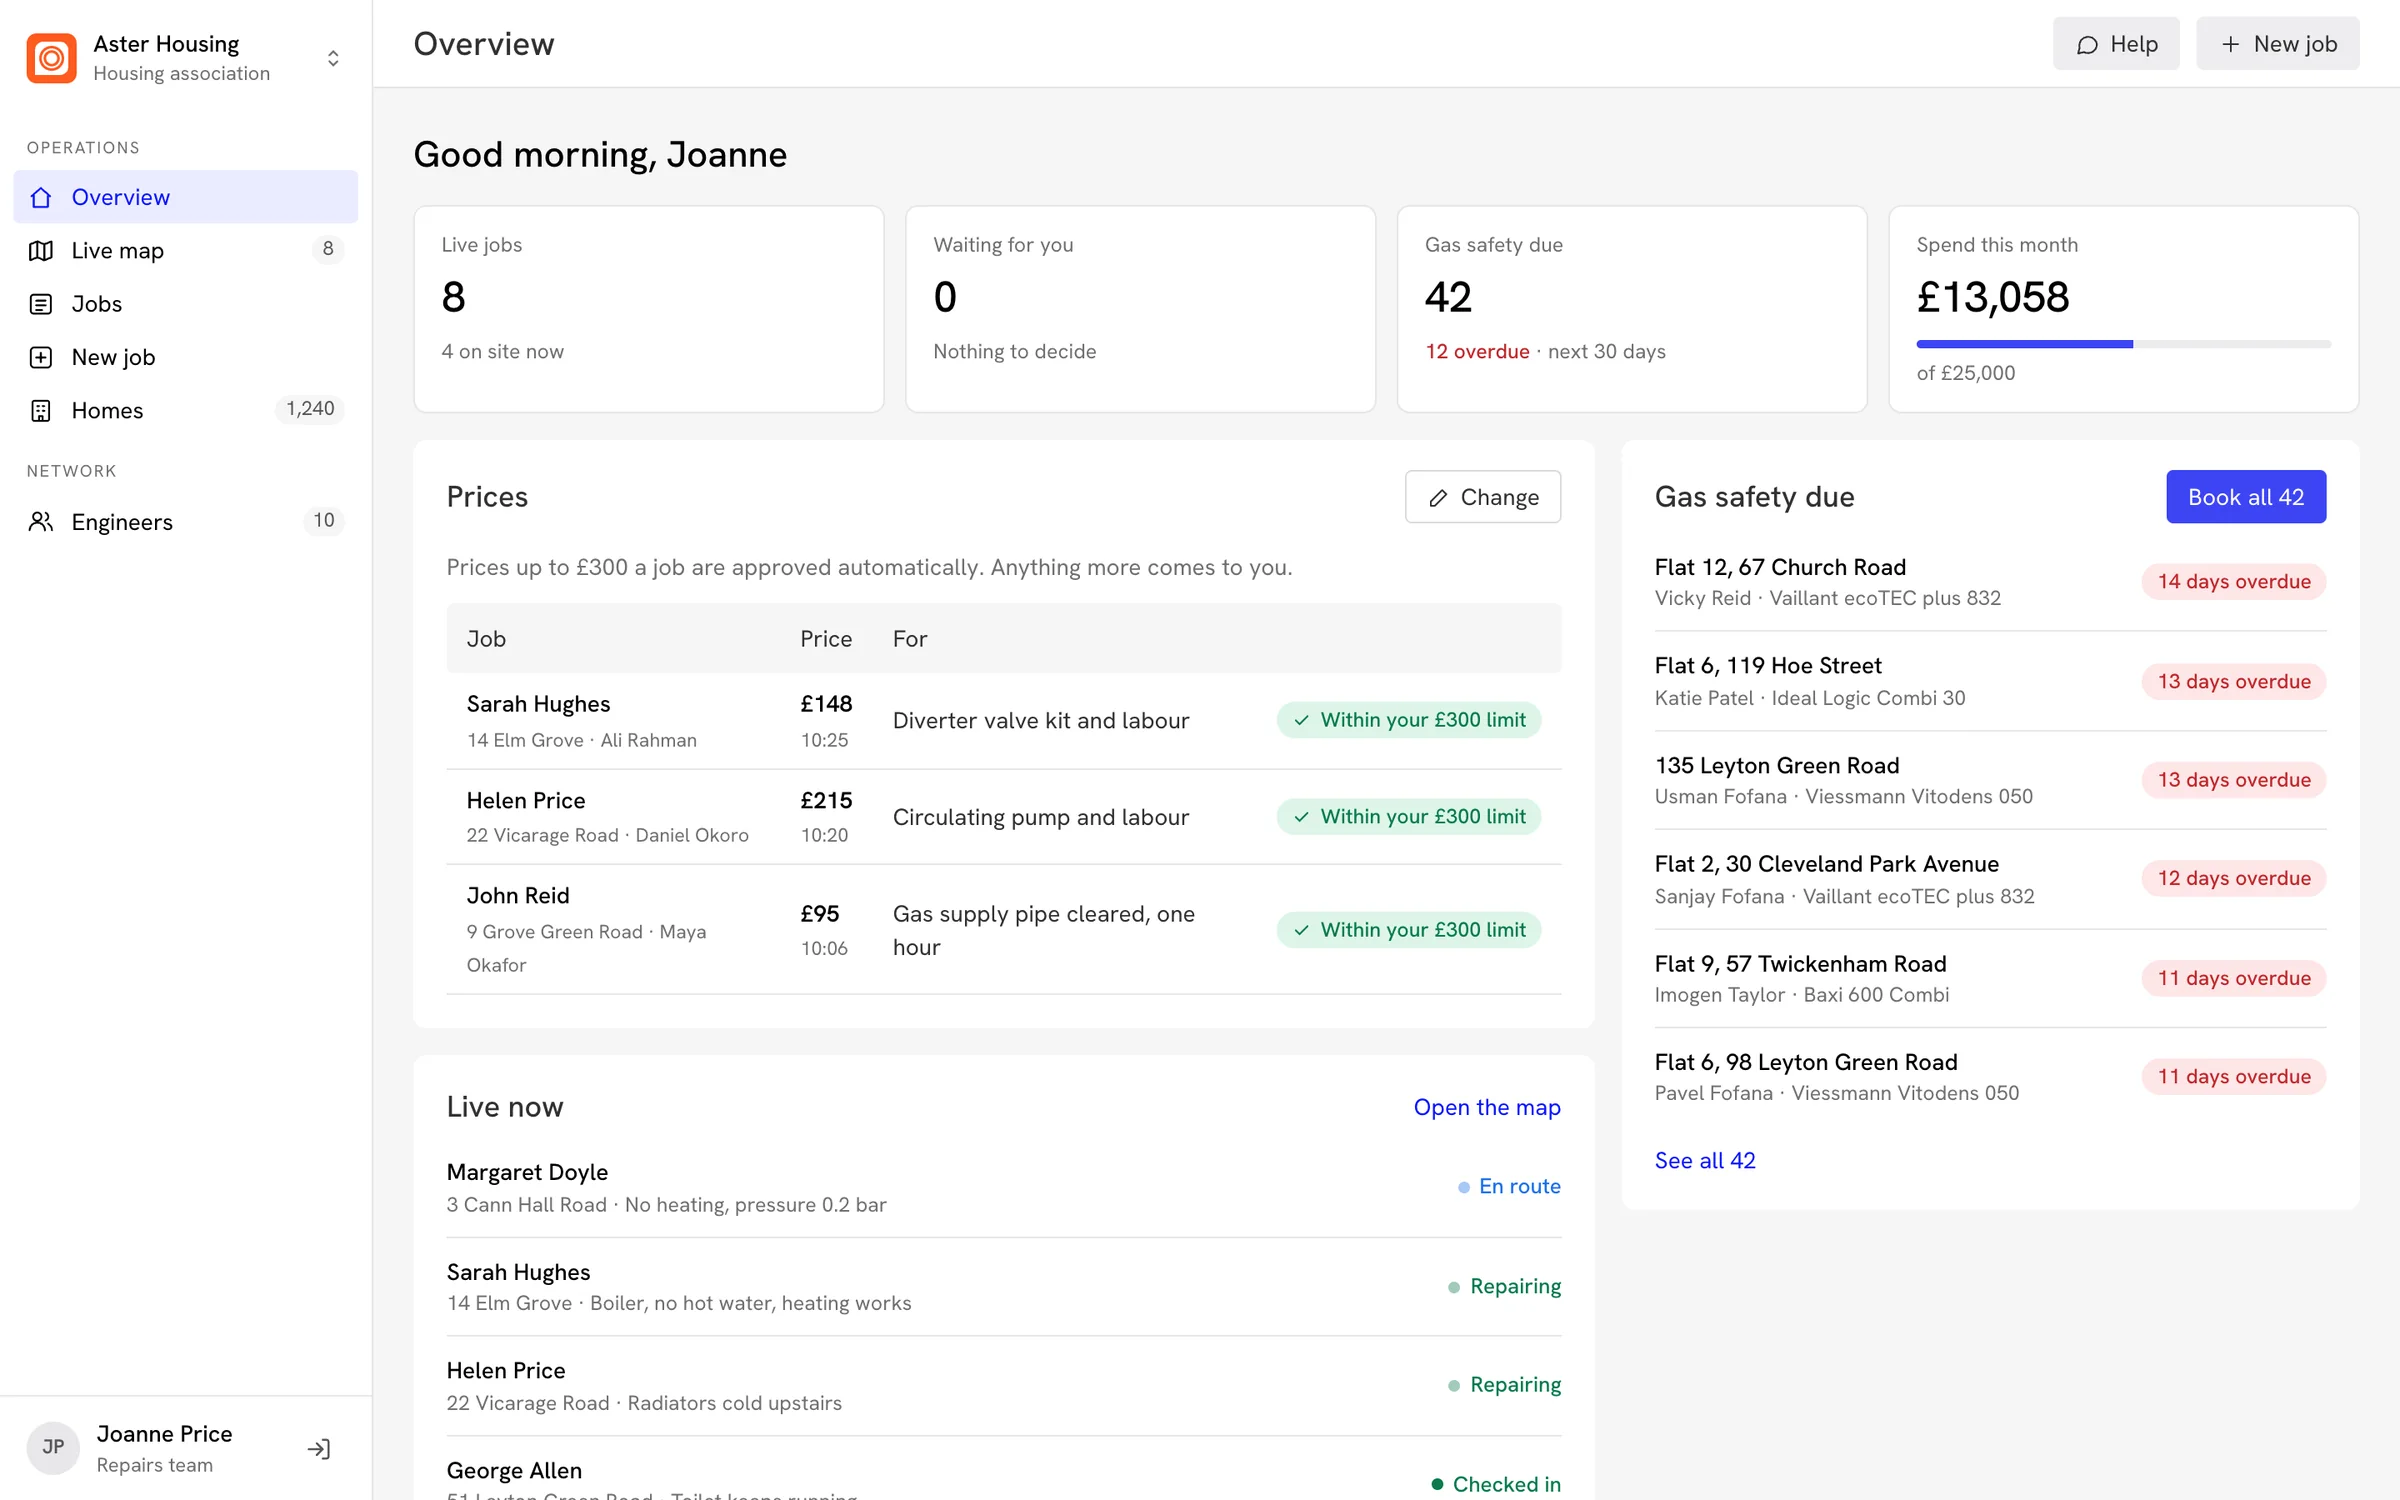
Task: Click the 12 overdue red text
Action: point(1477,351)
